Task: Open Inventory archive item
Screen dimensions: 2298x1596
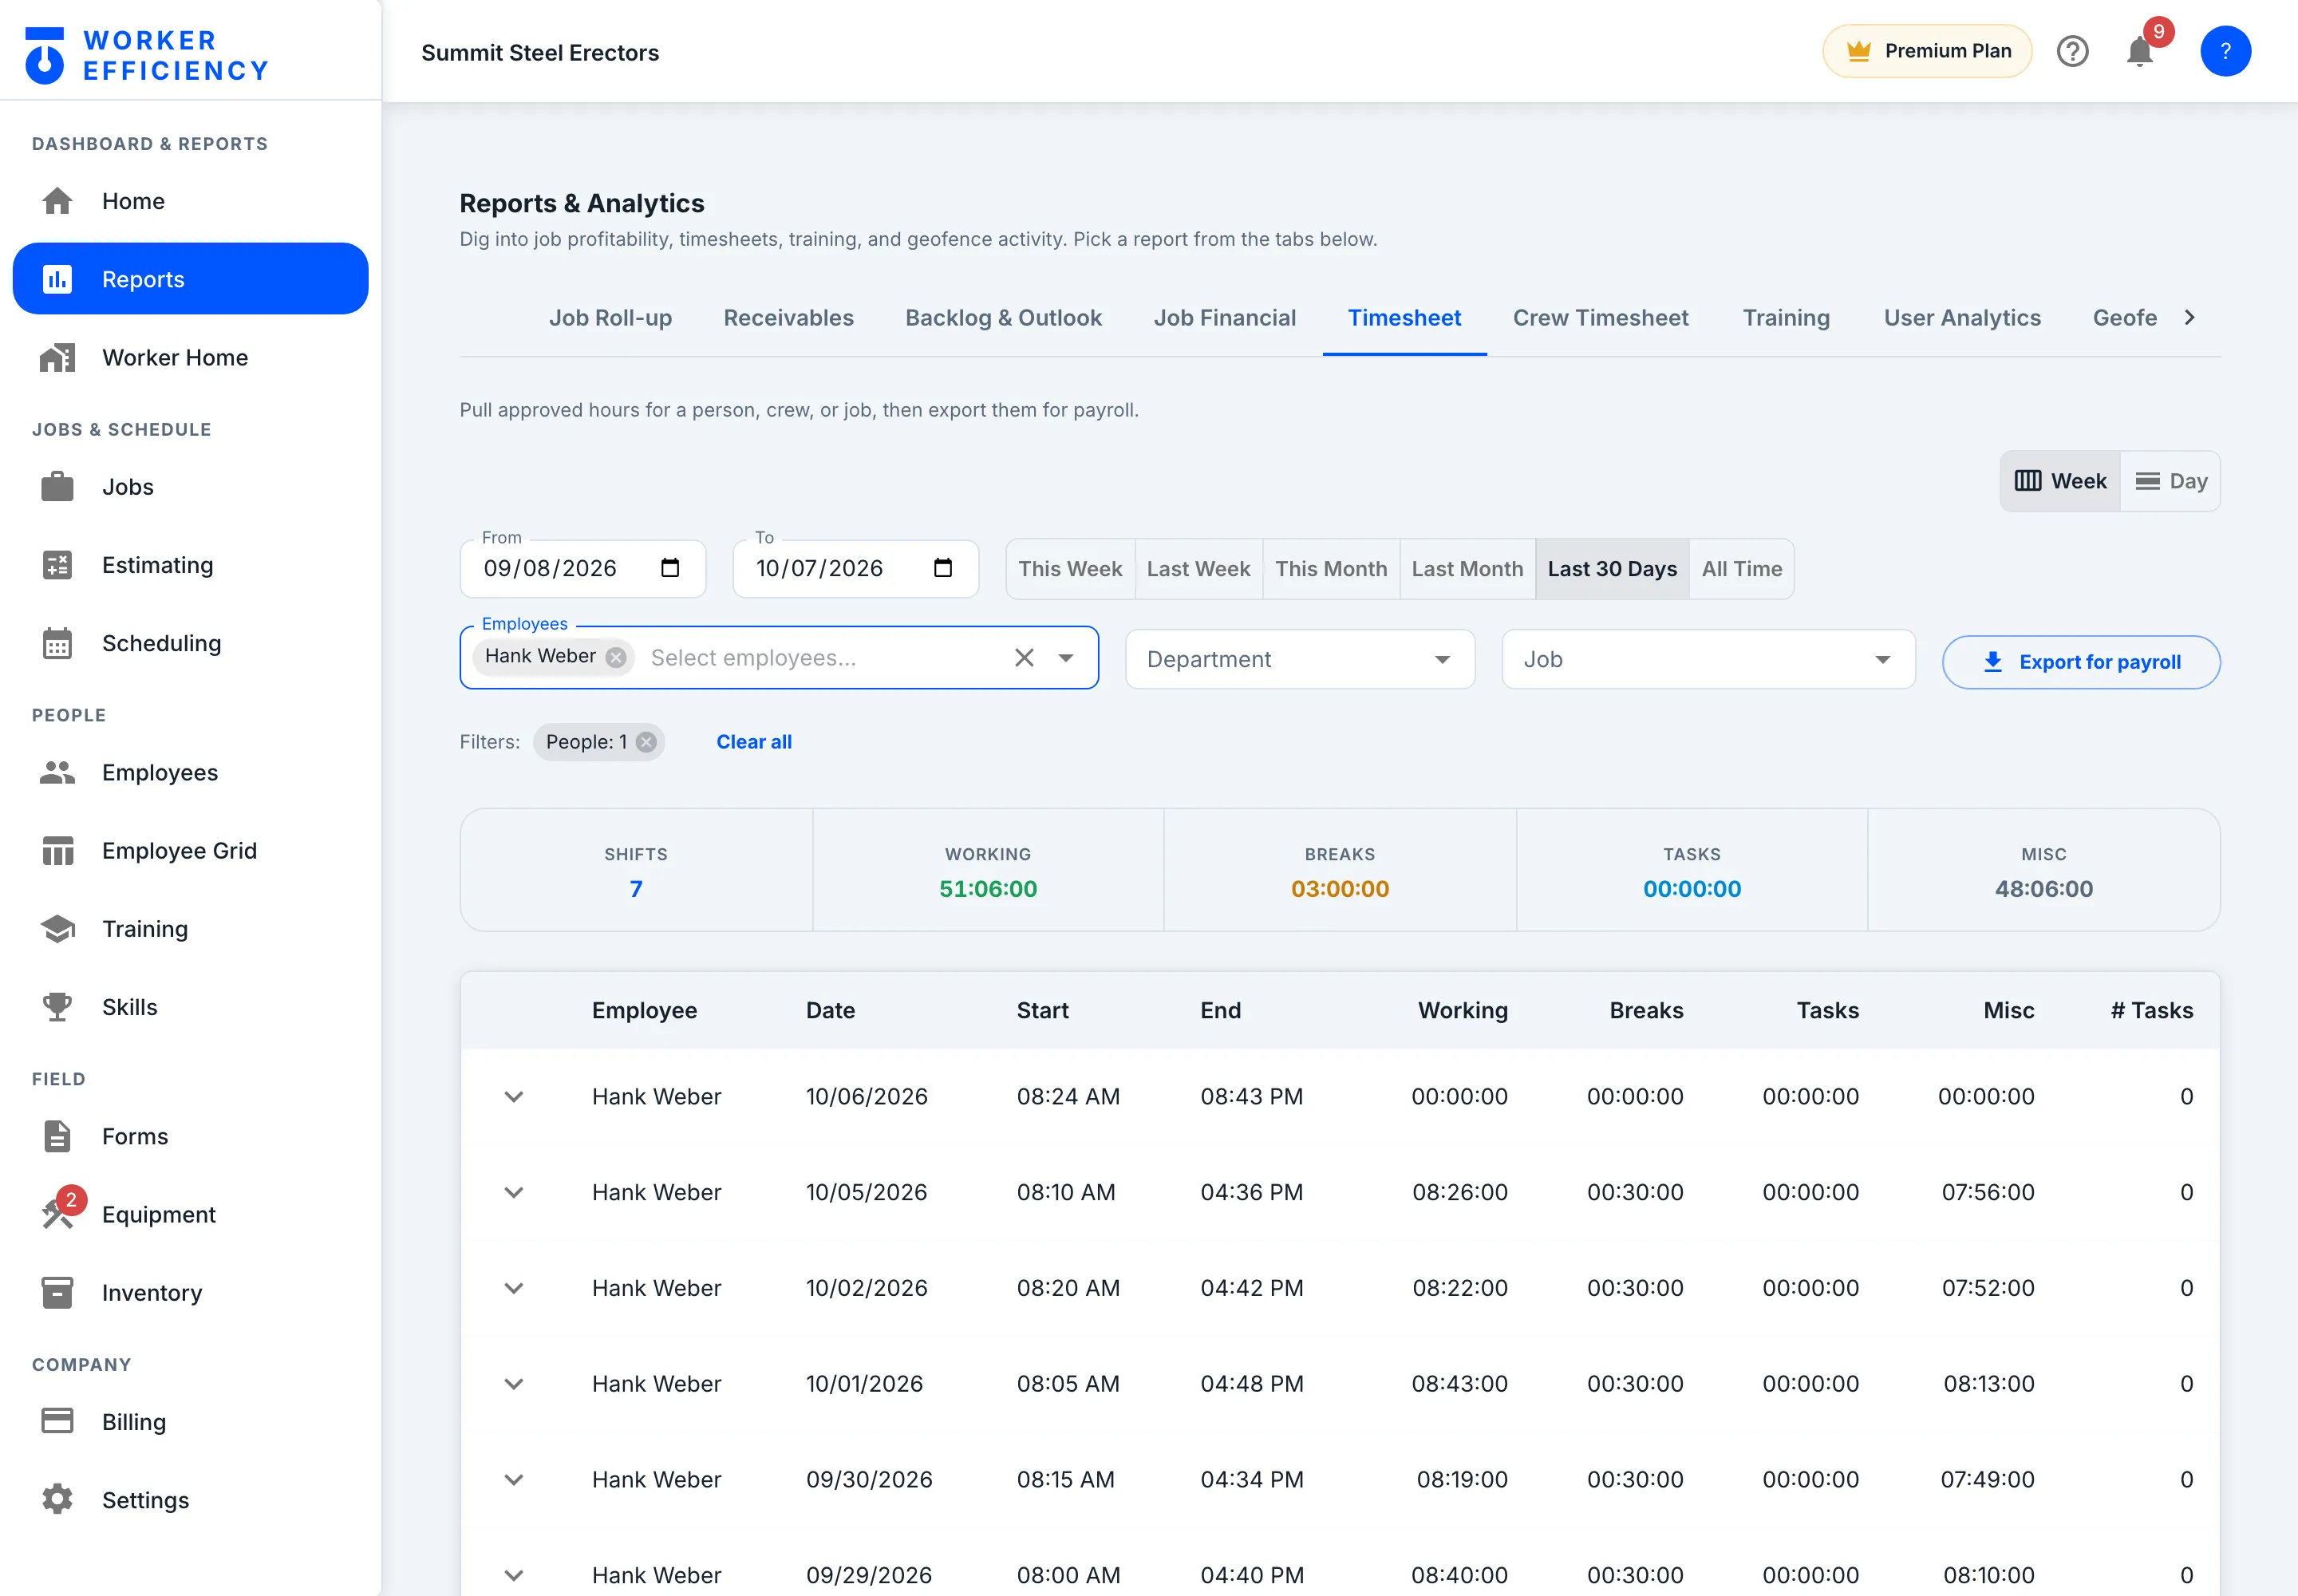Action: [190, 1292]
